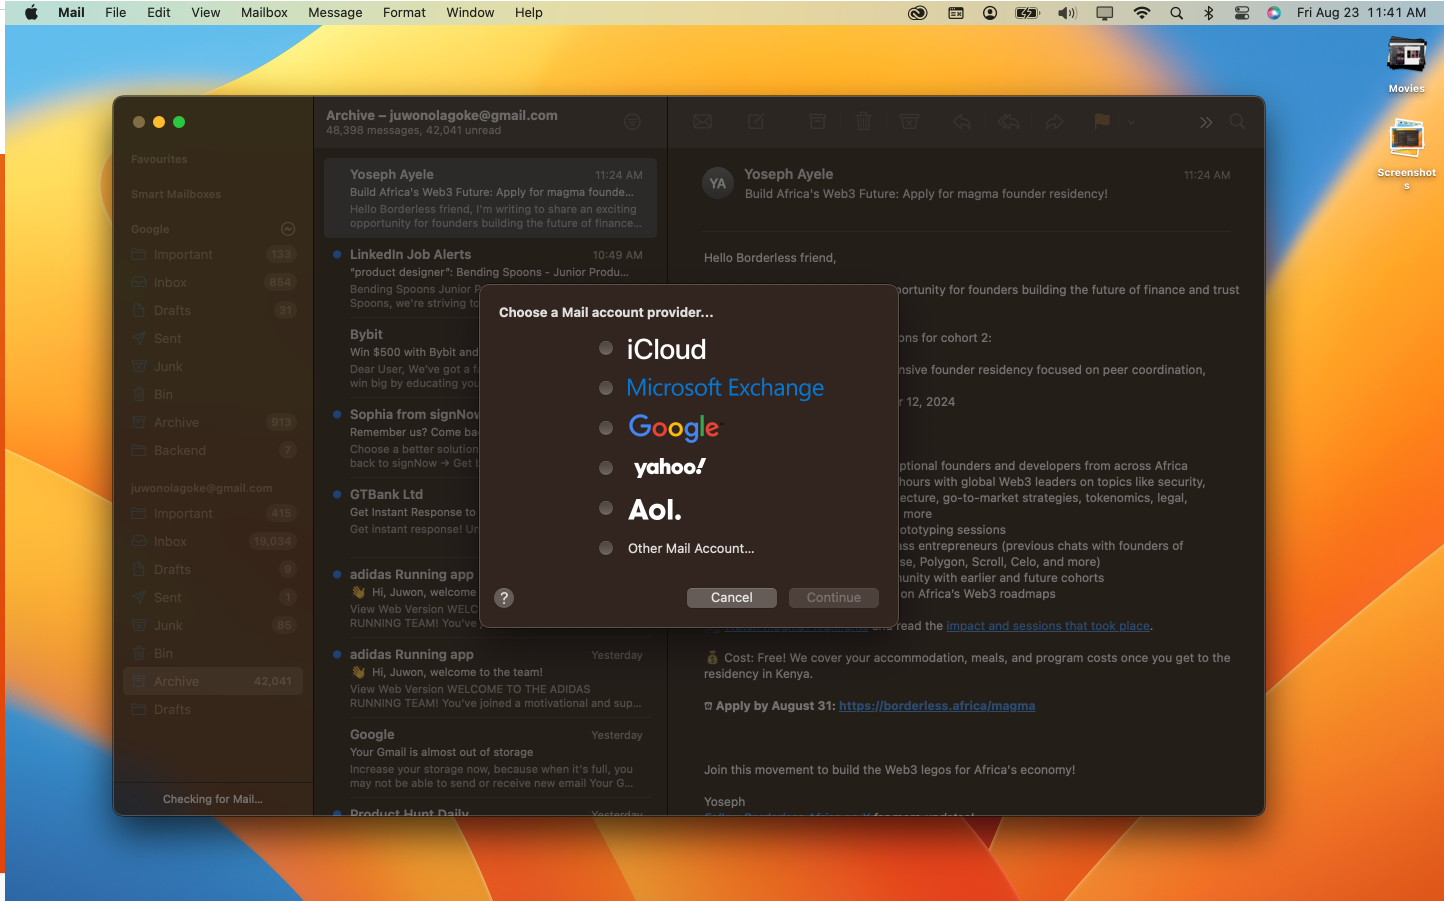Choose the Google account provider option
The width and height of the screenshot is (1444, 901).
(606, 428)
